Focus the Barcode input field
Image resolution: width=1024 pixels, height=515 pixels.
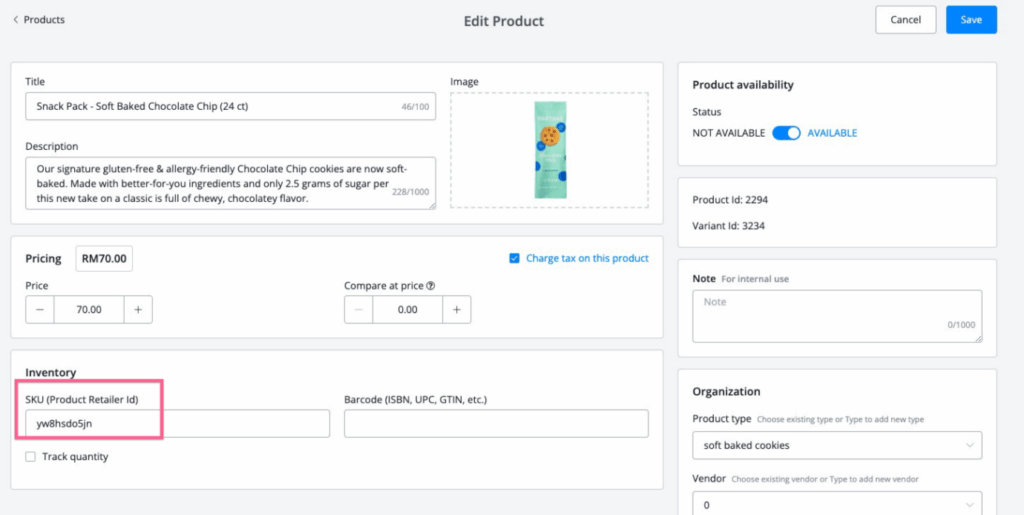(496, 424)
